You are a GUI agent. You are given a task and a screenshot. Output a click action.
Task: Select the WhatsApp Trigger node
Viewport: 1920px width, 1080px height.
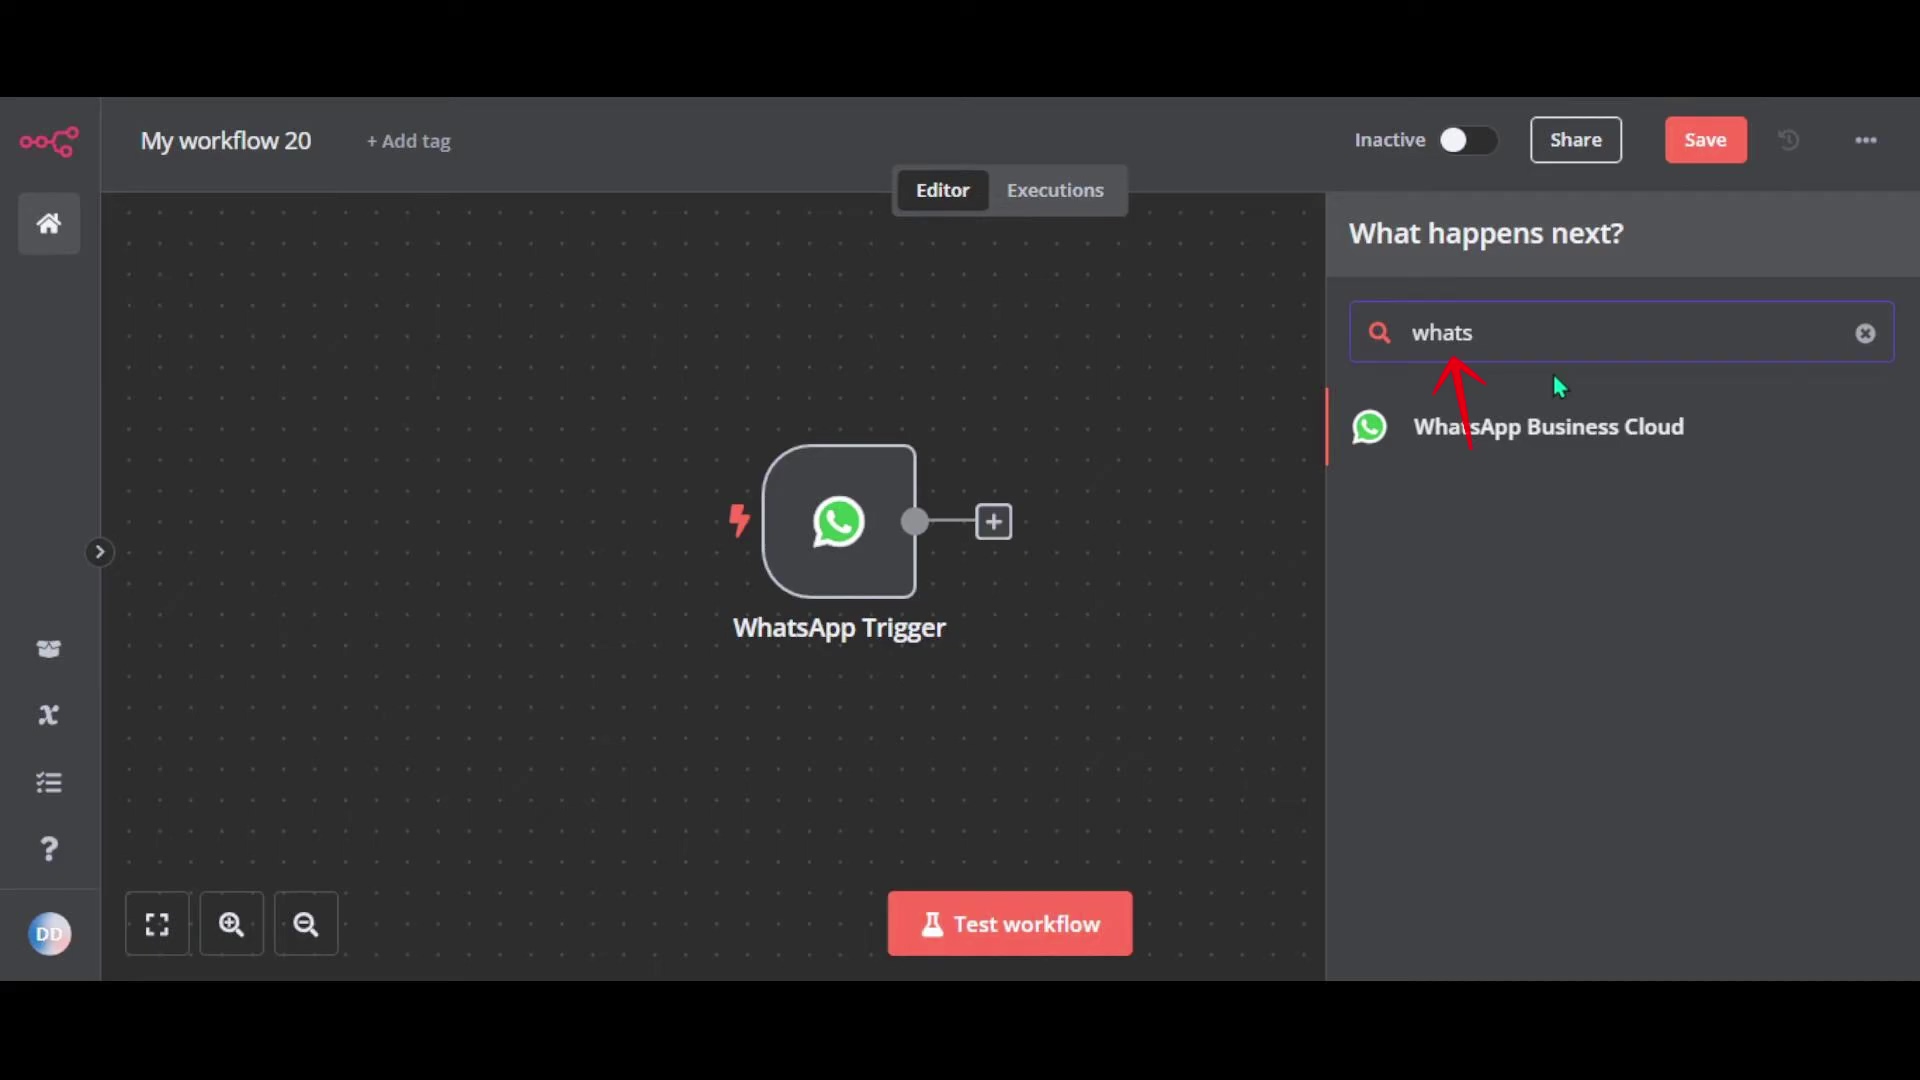click(x=839, y=521)
